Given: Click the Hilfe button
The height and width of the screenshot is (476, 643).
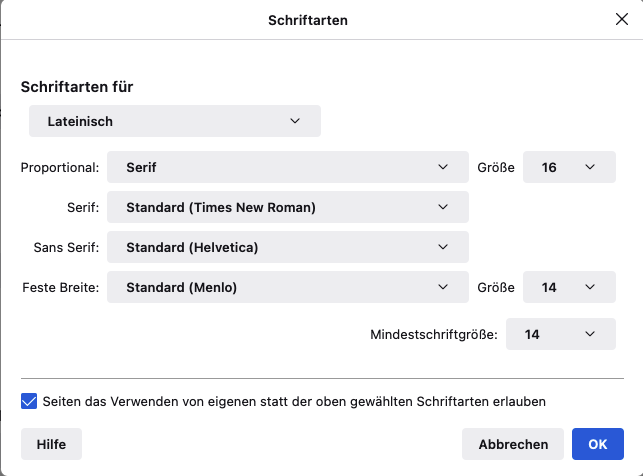Looking at the screenshot, I should [51, 444].
